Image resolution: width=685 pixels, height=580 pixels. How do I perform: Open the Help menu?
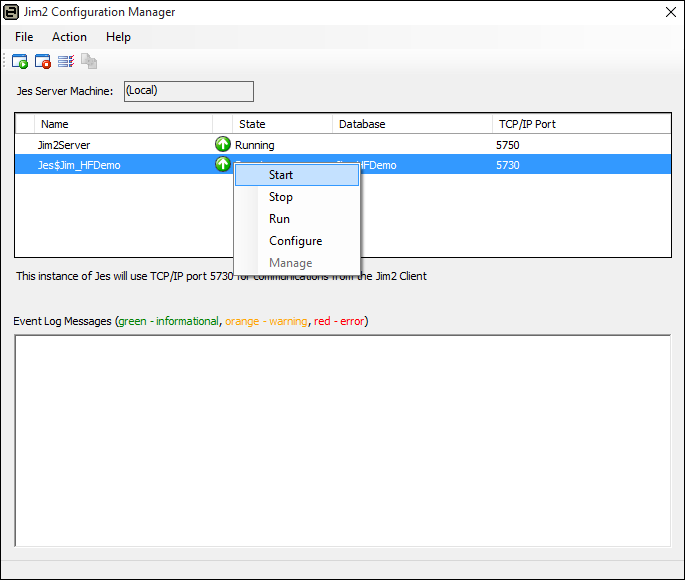point(118,37)
